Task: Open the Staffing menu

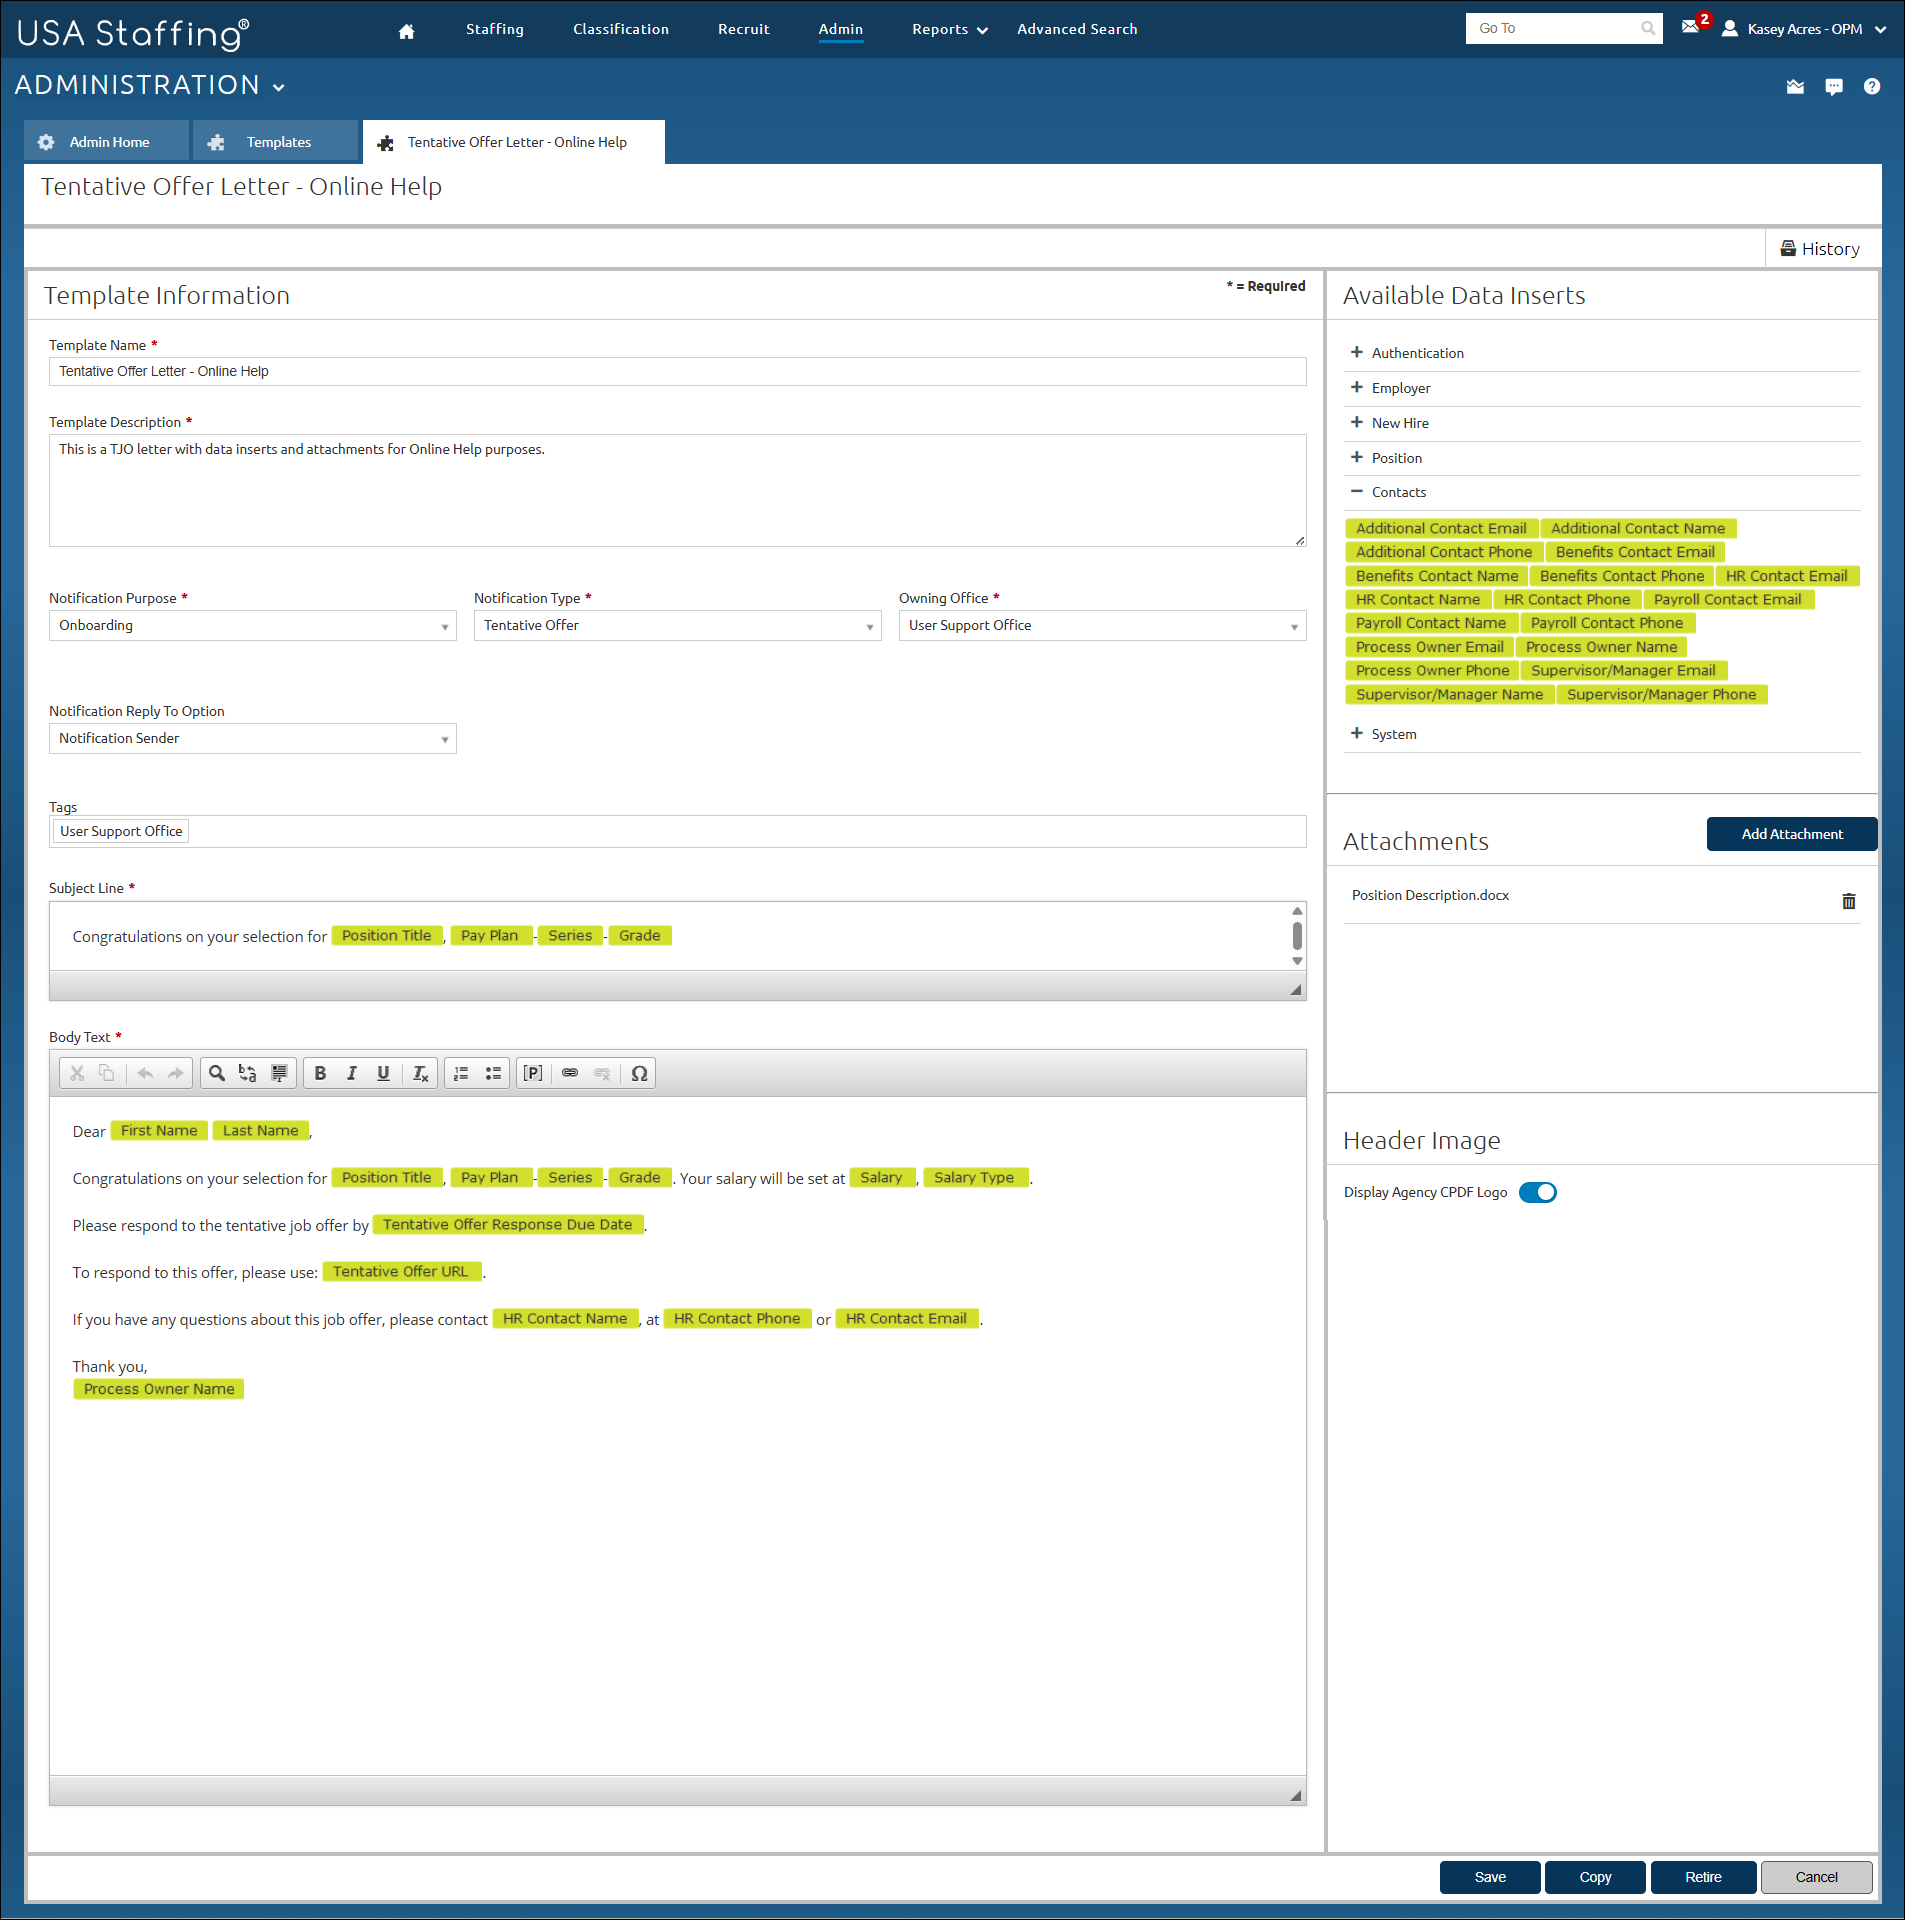Action: click(494, 29)
